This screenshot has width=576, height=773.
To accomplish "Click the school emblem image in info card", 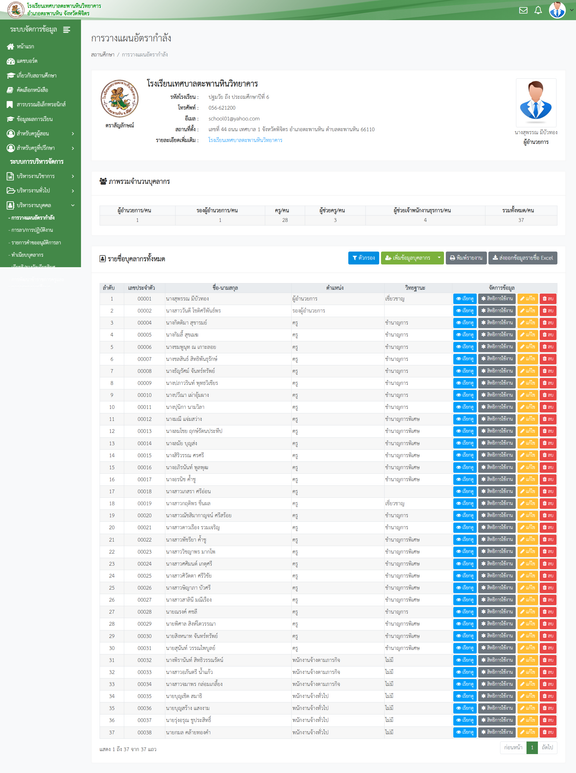I will pos(119,99).
